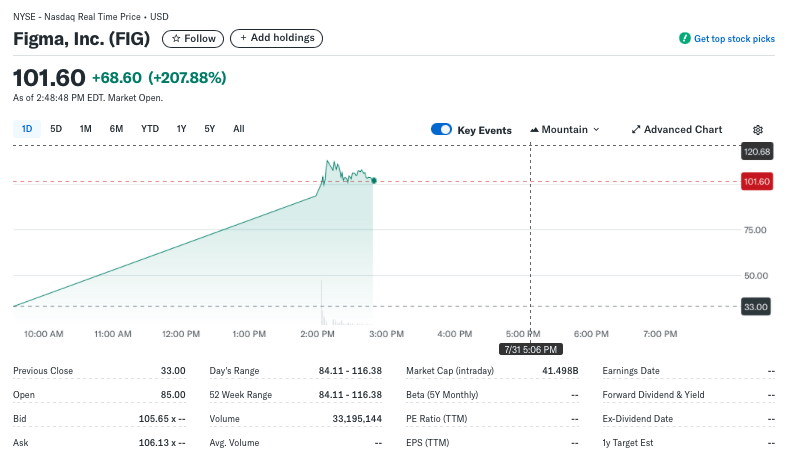Click the 50.00 y-axis label
This screenshot has width=790, height=461.
coord(756,276)
